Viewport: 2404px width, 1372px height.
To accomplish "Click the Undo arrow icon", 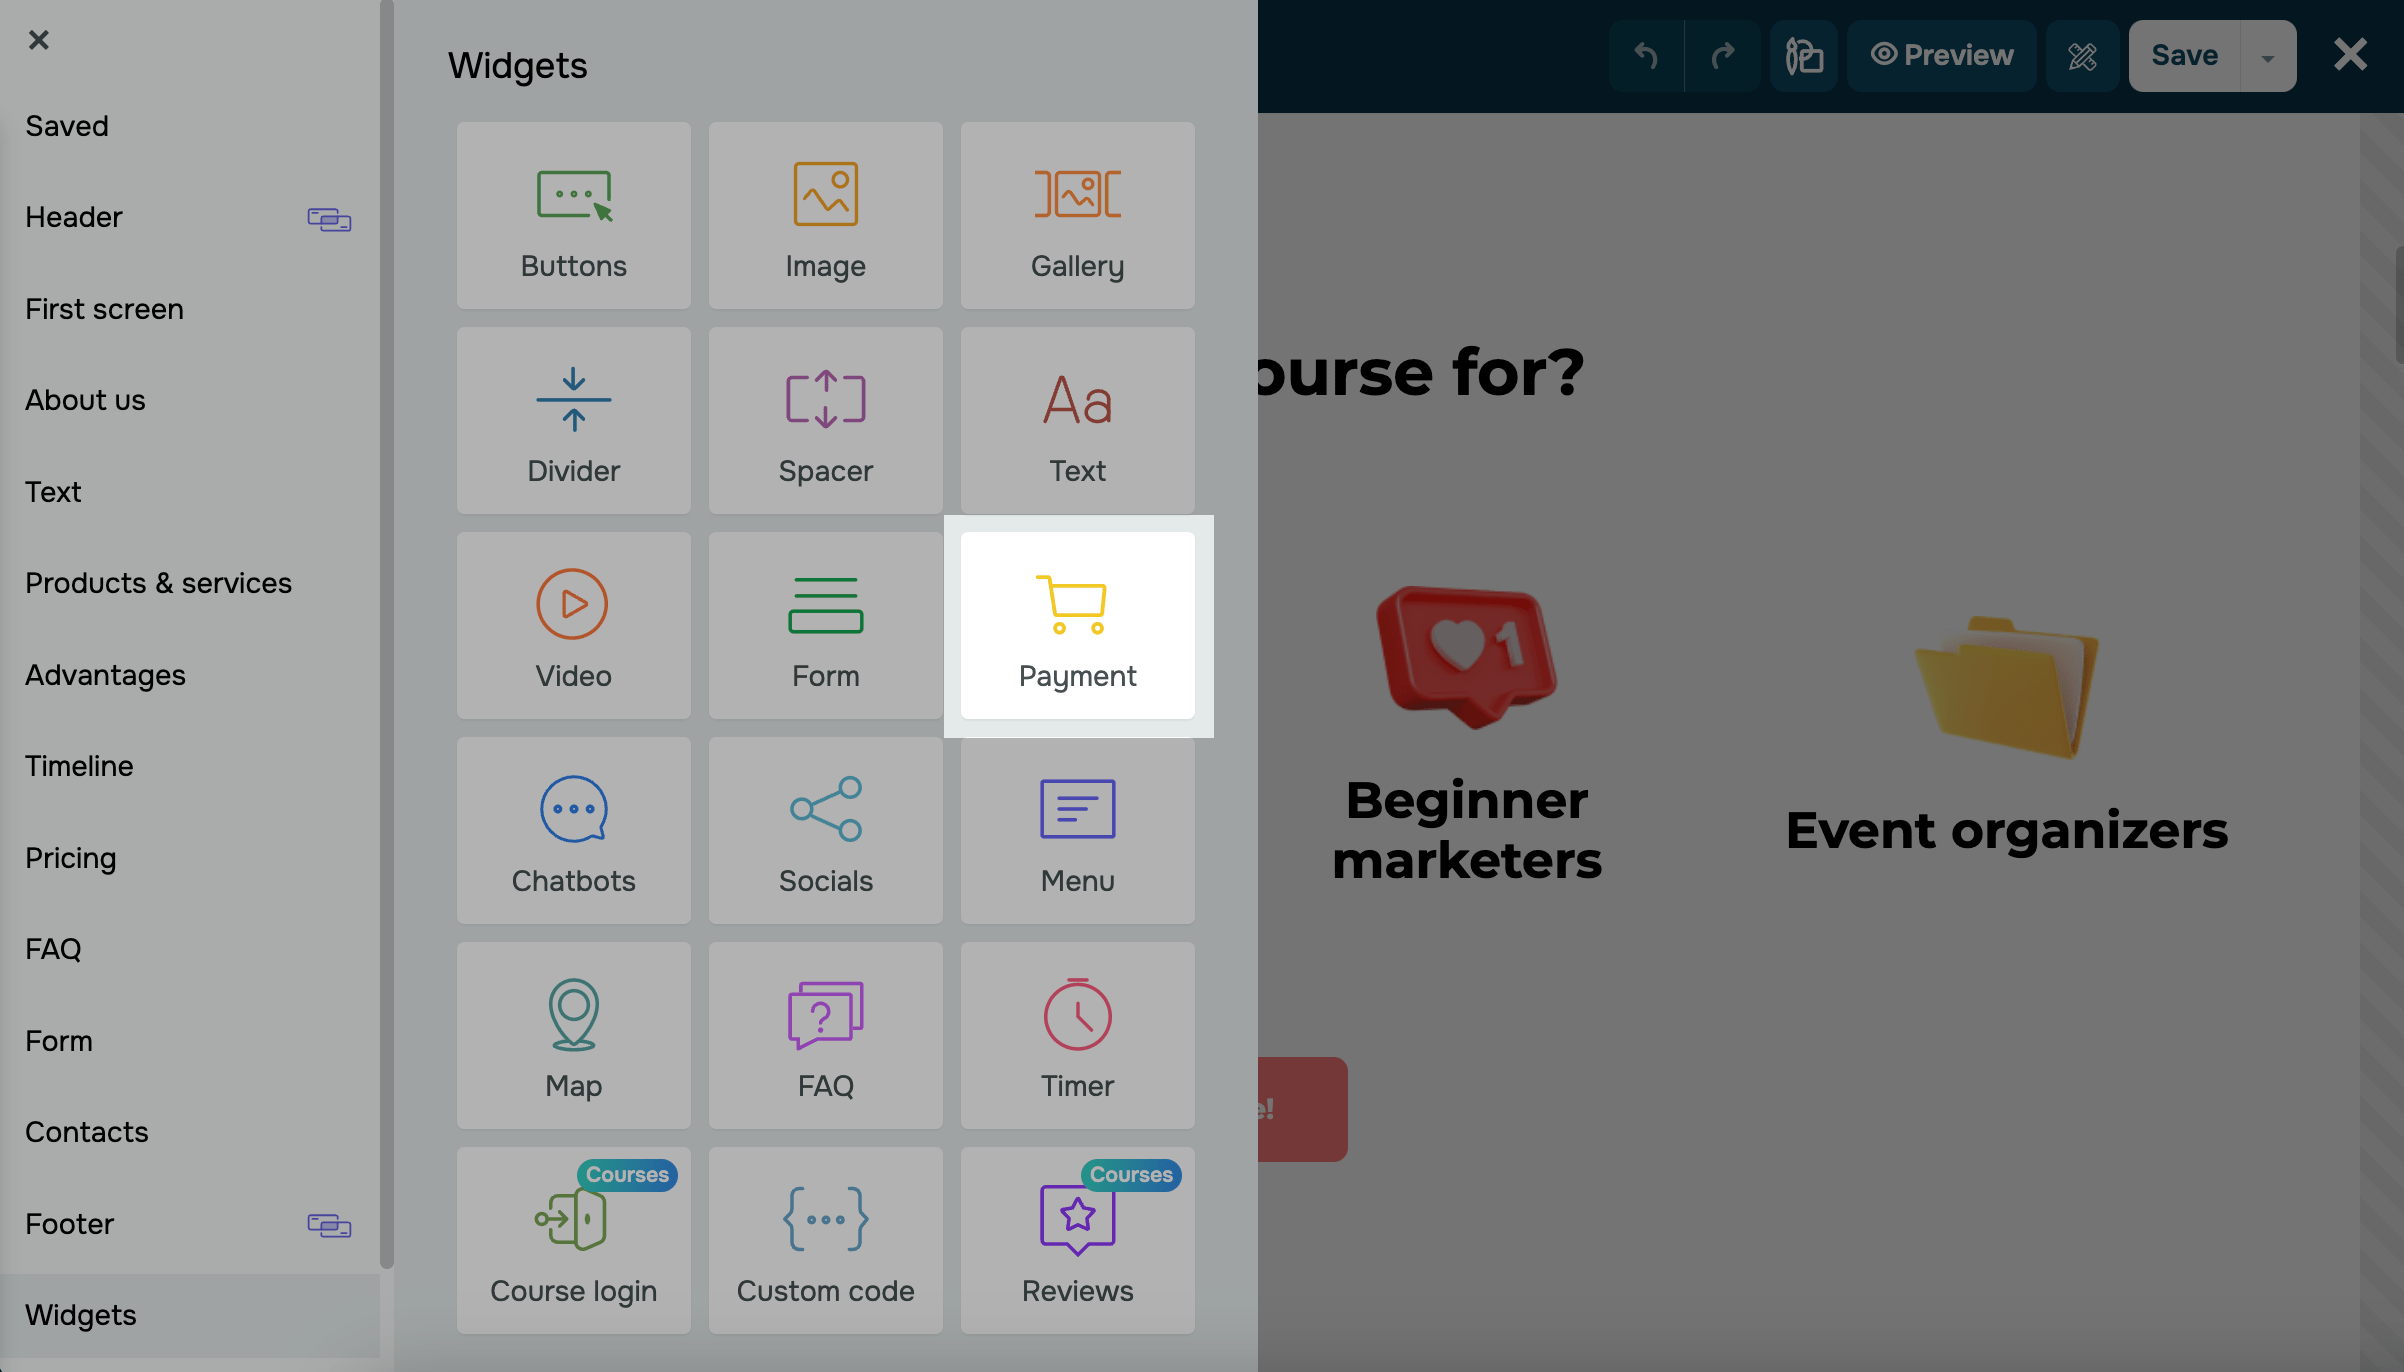I will (1645, 56).
